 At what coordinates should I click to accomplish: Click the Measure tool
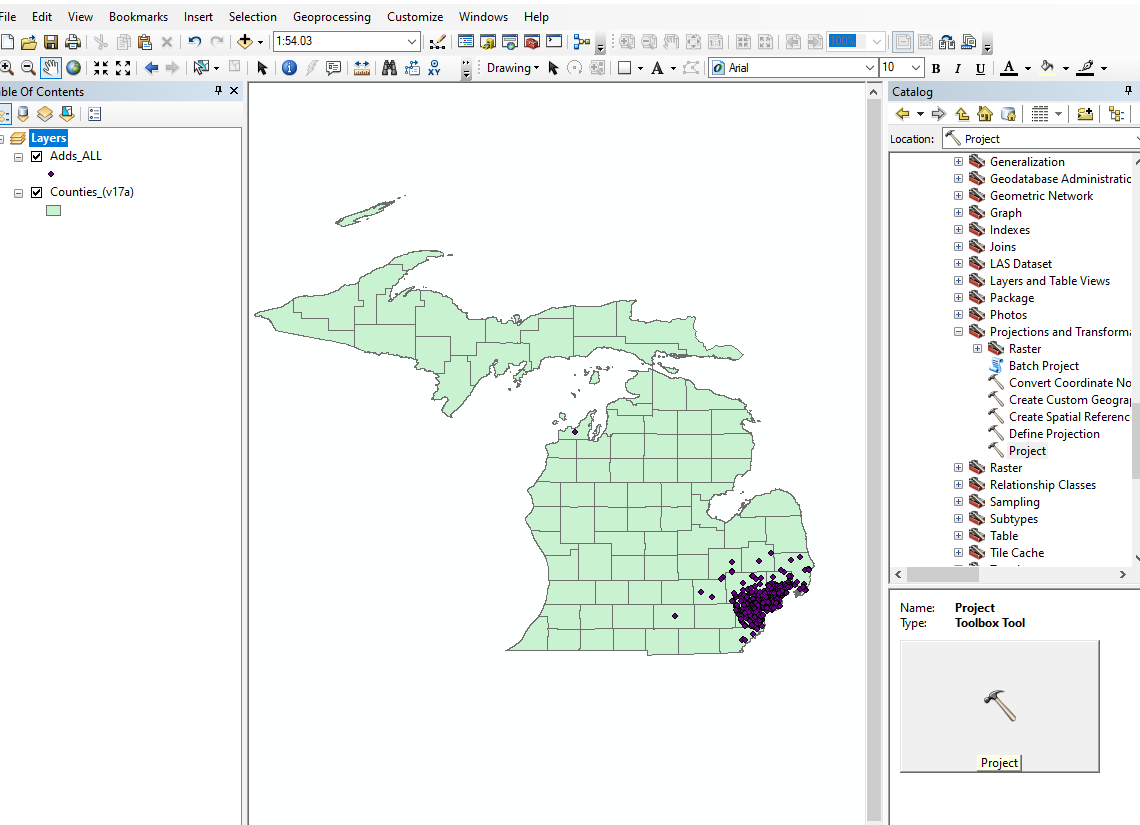[x=361, y=67]
